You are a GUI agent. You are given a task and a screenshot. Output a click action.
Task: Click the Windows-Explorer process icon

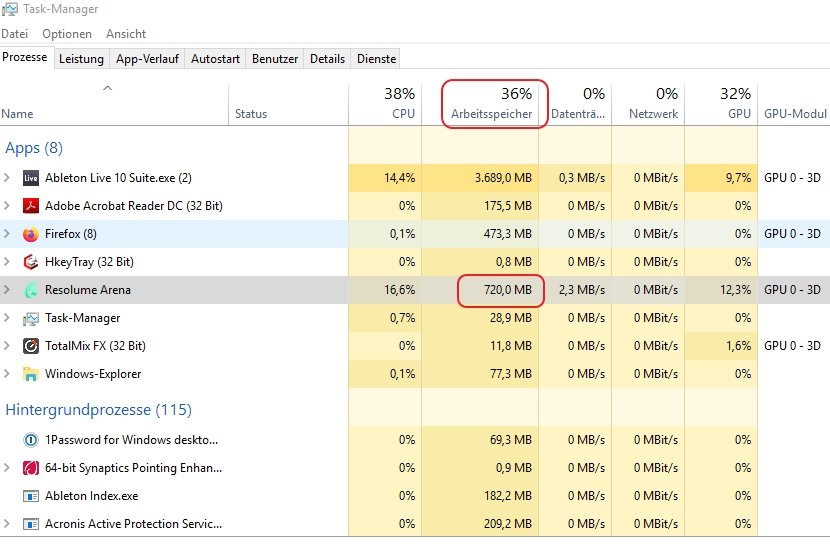30,374
